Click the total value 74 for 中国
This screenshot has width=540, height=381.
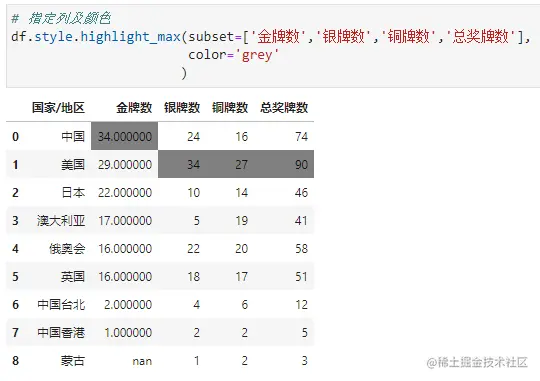(x=301, y=136)
